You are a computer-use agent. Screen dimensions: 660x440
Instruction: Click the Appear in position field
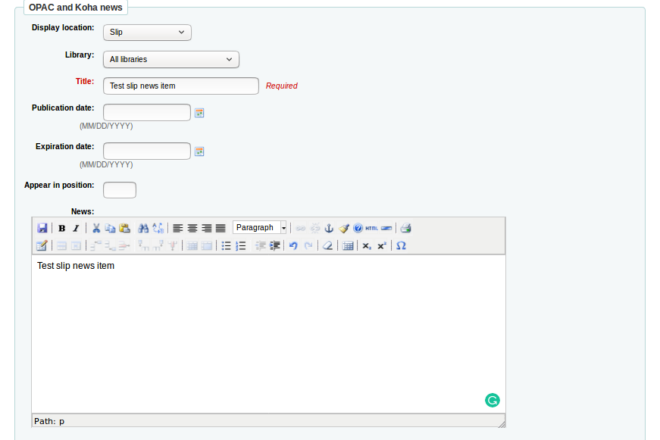(x=120, y=190)
